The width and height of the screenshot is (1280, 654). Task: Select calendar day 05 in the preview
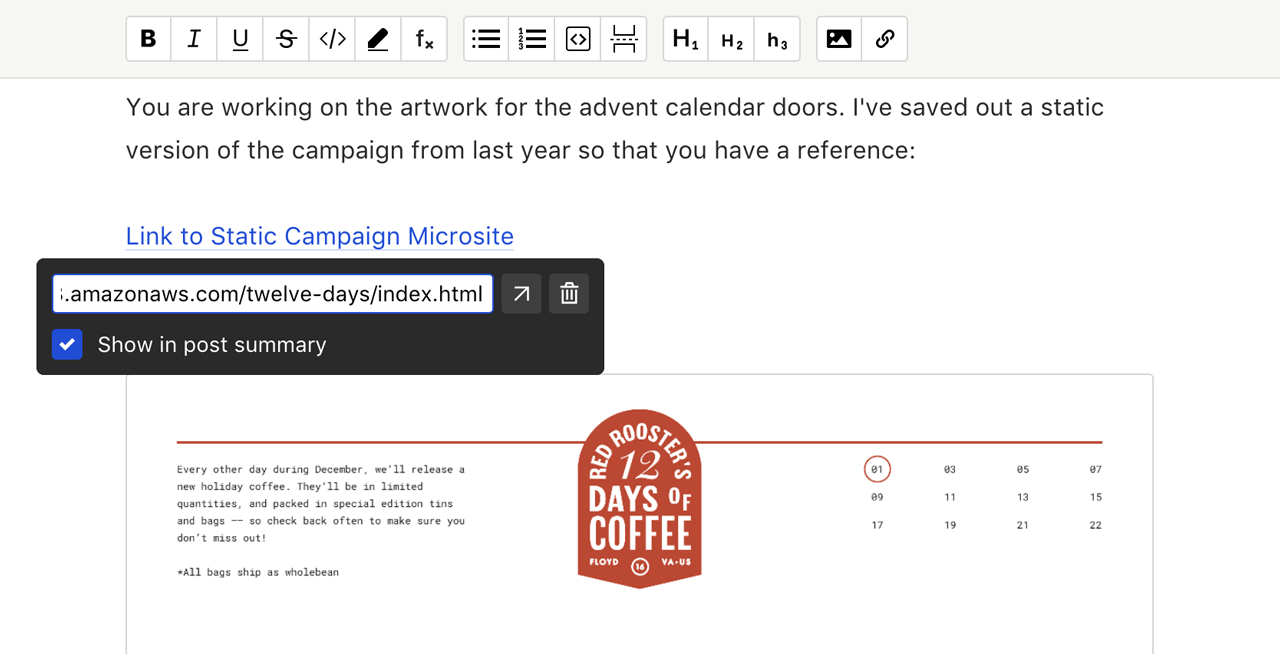pyautogui.click(x=1023, y=469)
